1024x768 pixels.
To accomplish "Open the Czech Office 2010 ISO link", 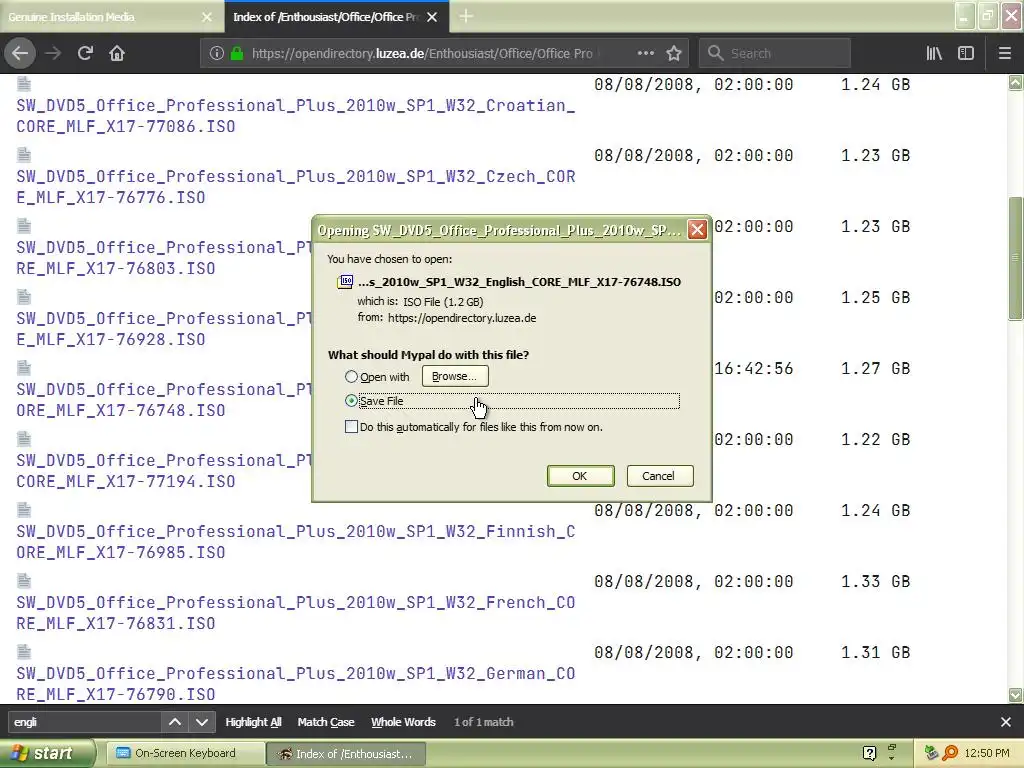I will point(296,187).
